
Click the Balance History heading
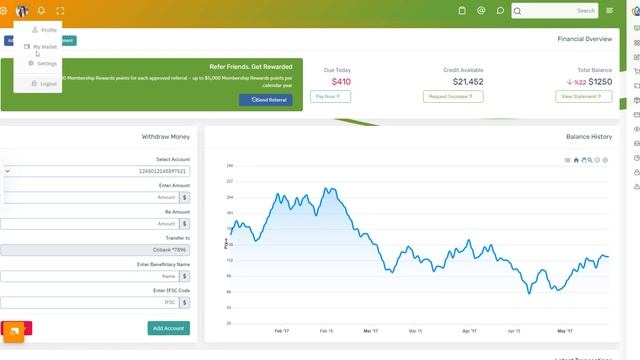[x=589, y=137]
